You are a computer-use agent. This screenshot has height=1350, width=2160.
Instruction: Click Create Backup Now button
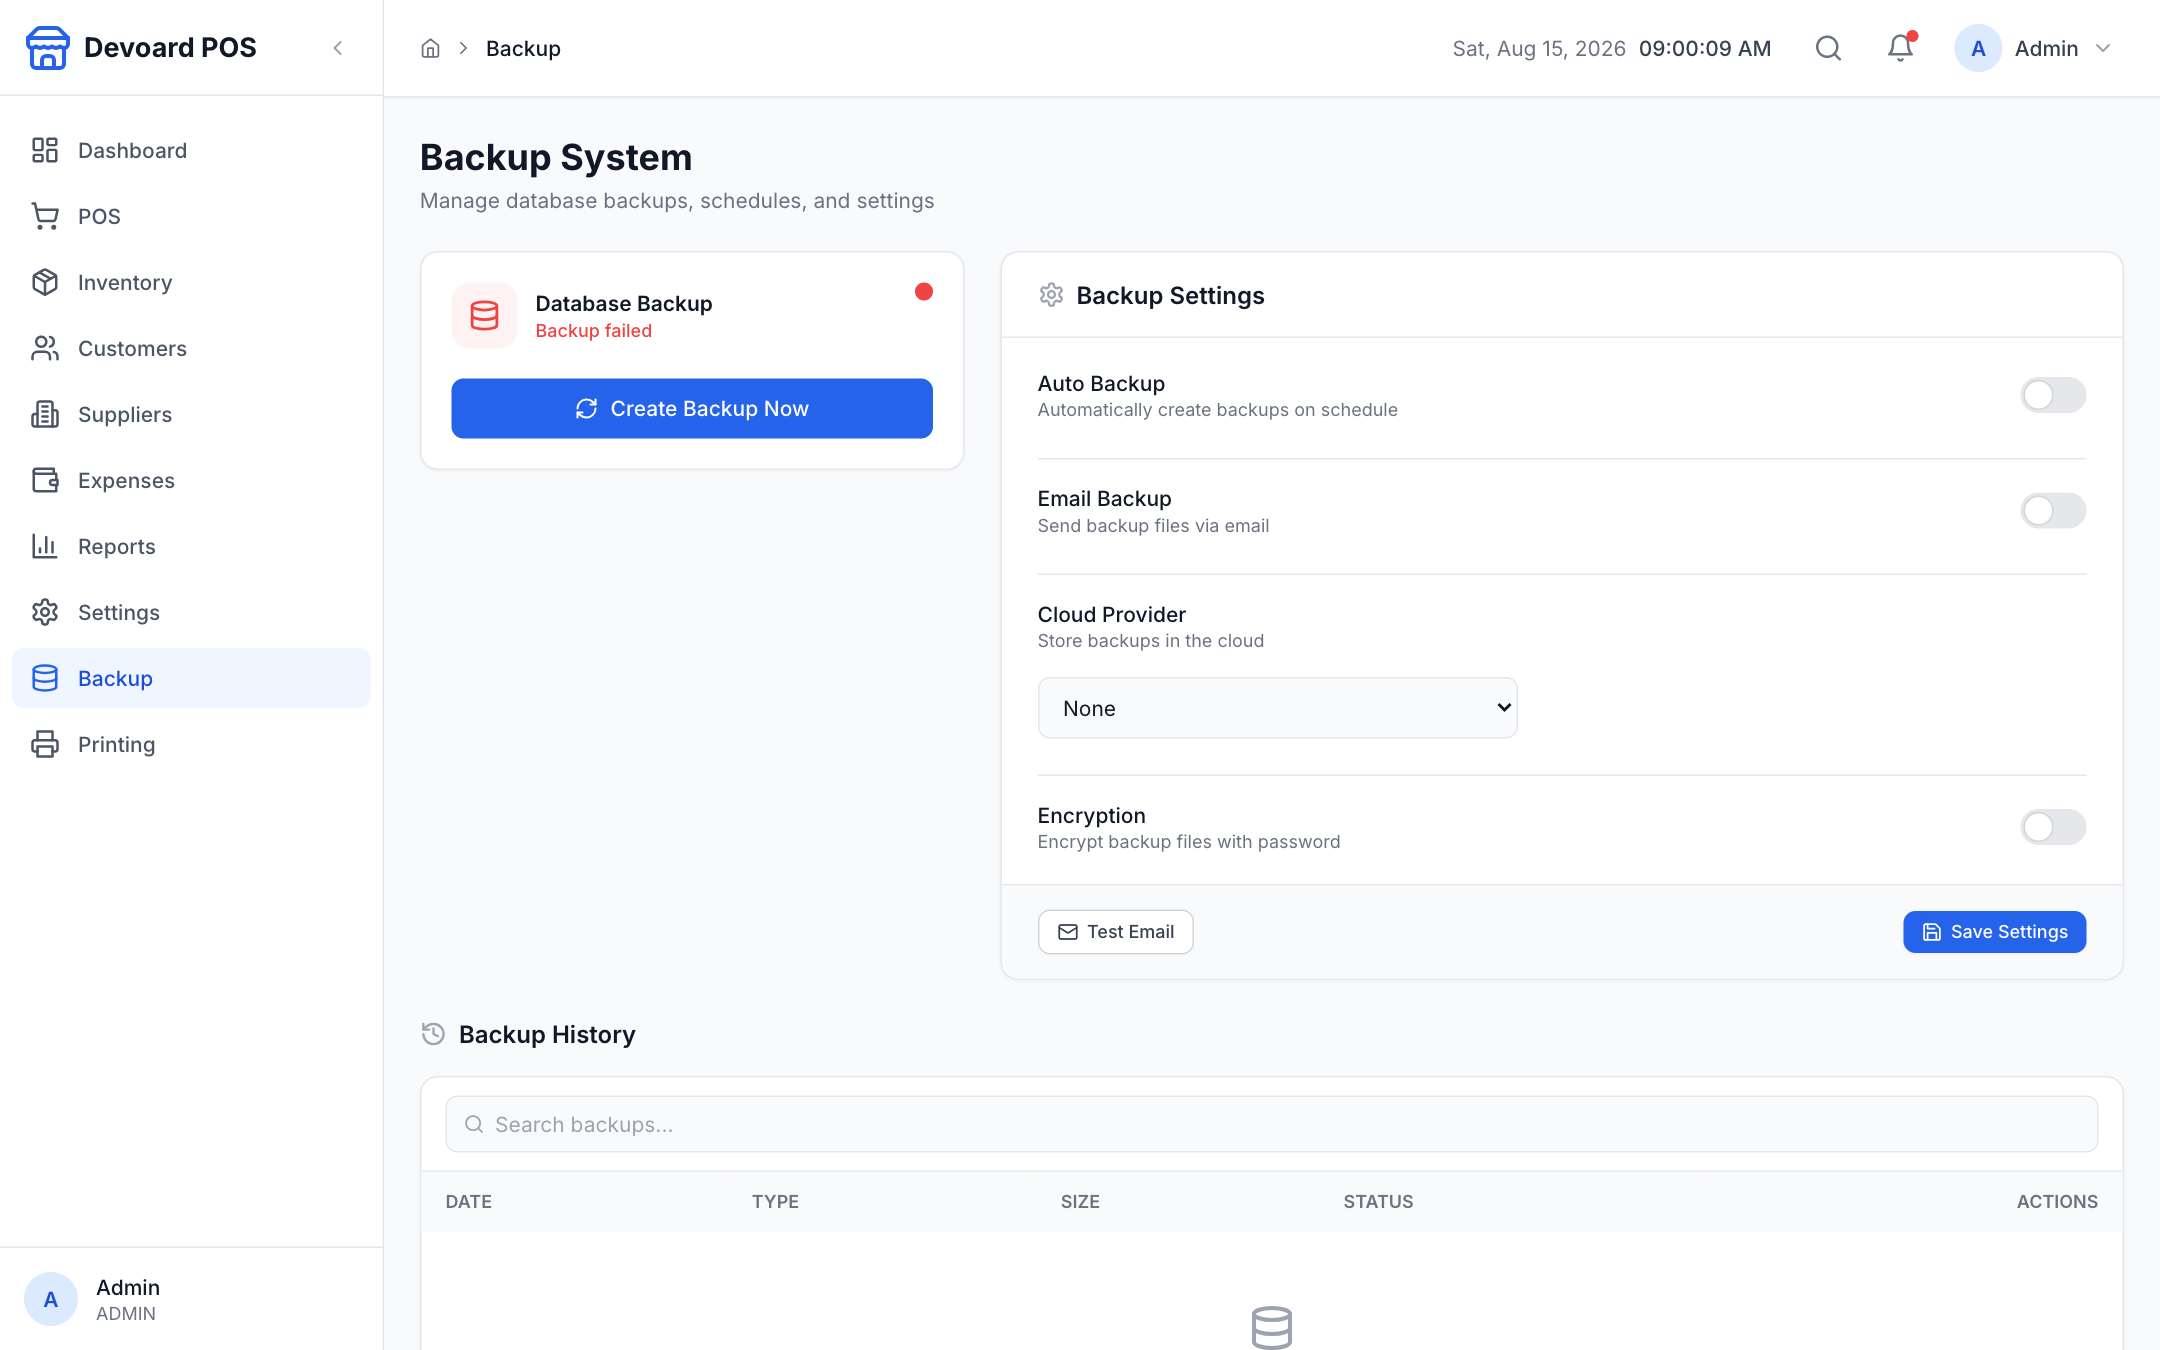click(x=692, y=408)
